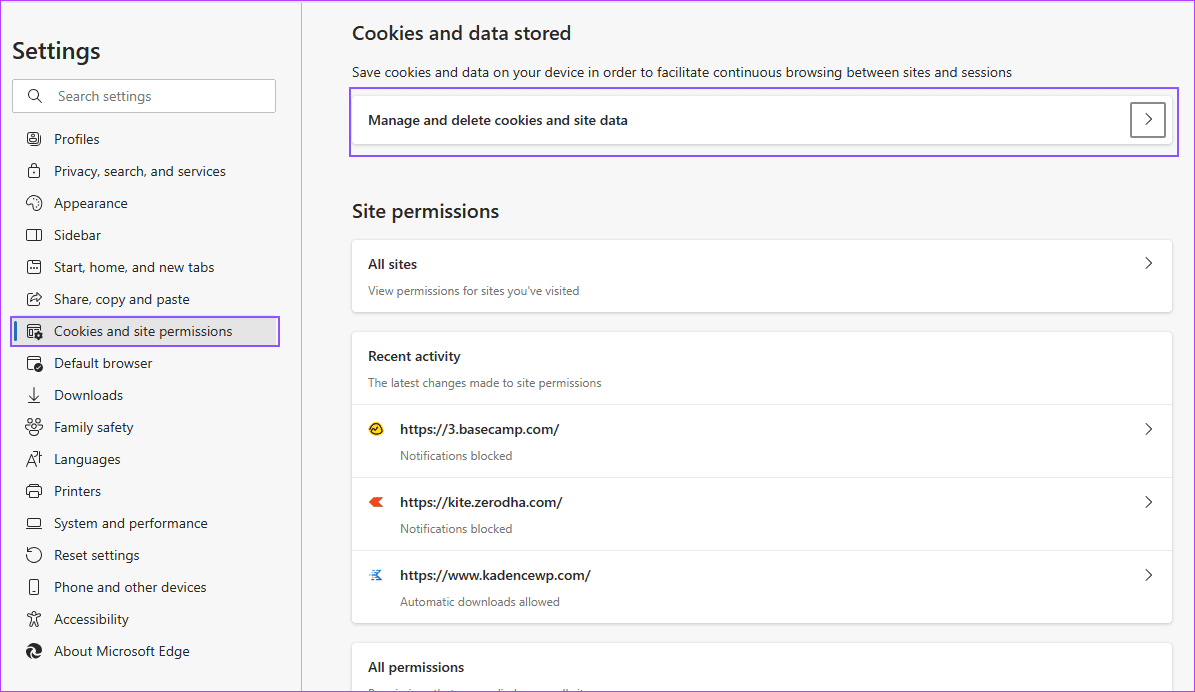Open All sites permissions via its chevron

click(x=1148, y=264)
